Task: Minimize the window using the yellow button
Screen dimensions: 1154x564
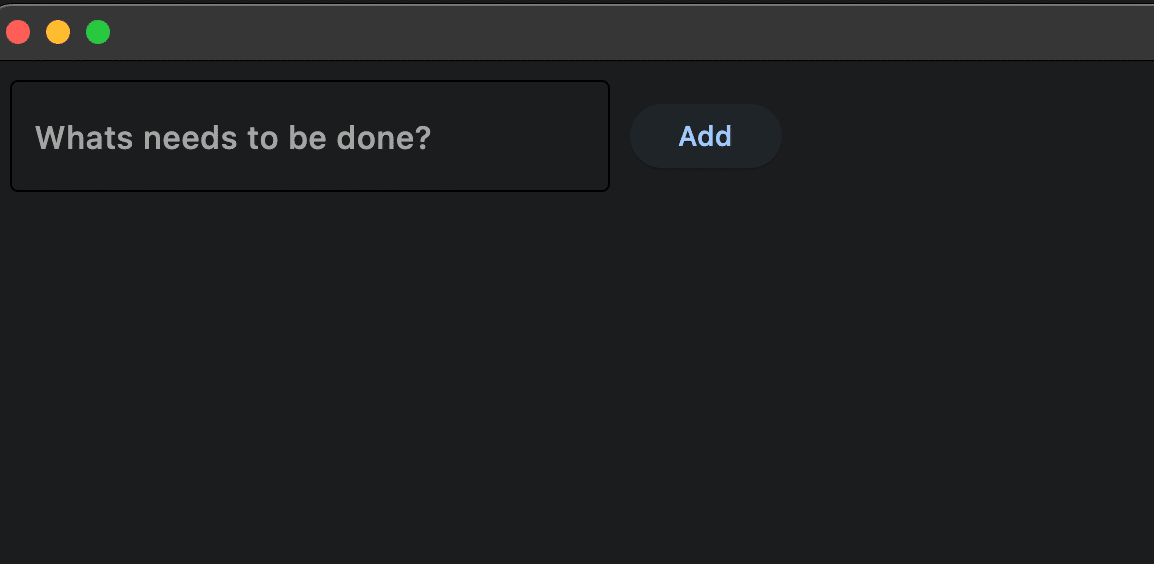Action: tap(58, 32)
